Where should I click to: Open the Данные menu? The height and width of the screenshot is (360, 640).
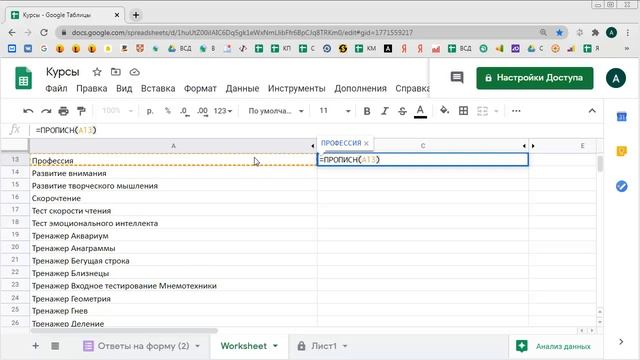click(242, 89)
